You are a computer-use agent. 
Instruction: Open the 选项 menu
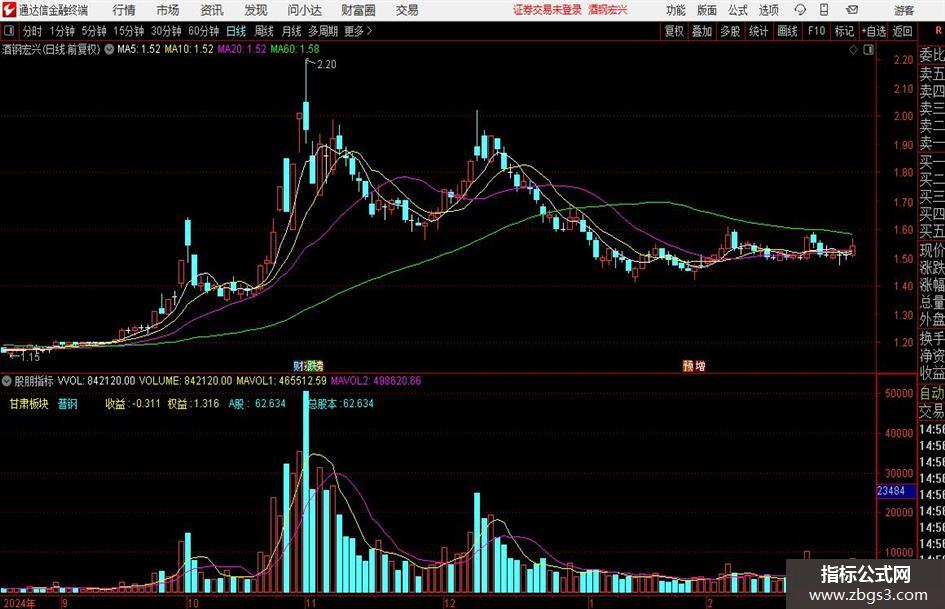tap(768, 10)
